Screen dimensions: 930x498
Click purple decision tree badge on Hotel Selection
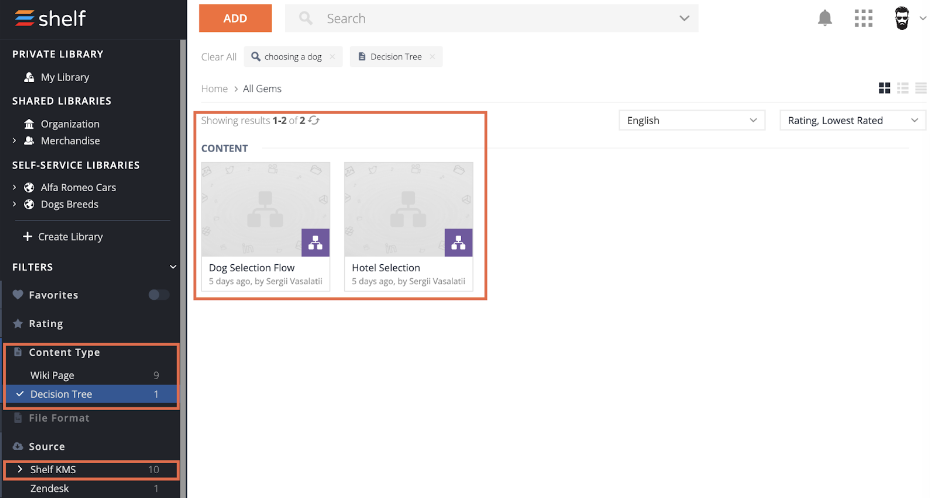458,242
